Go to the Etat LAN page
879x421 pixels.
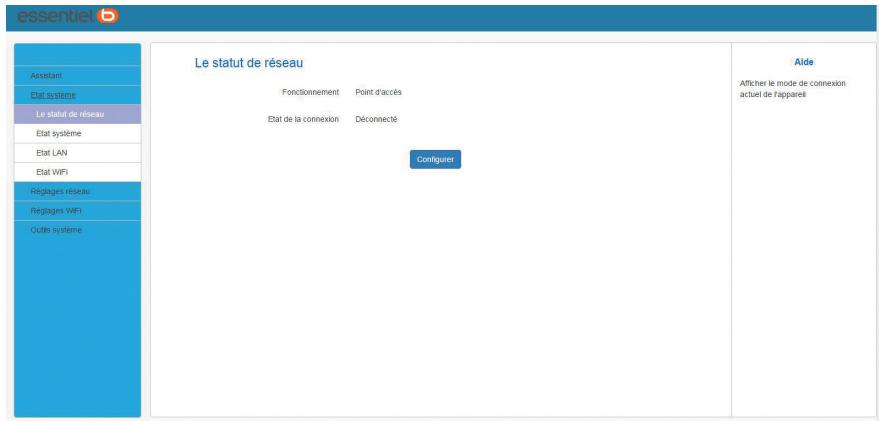52,152
